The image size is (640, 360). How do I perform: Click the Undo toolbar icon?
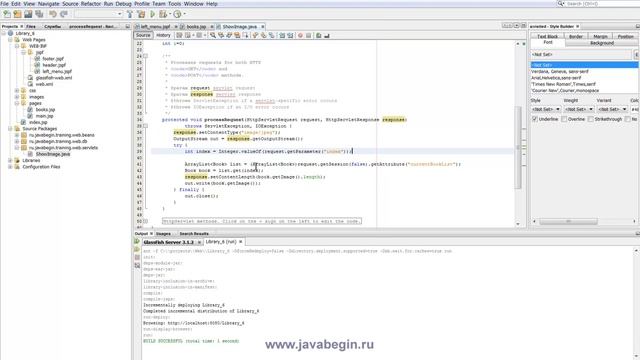[x=53, y=14]
